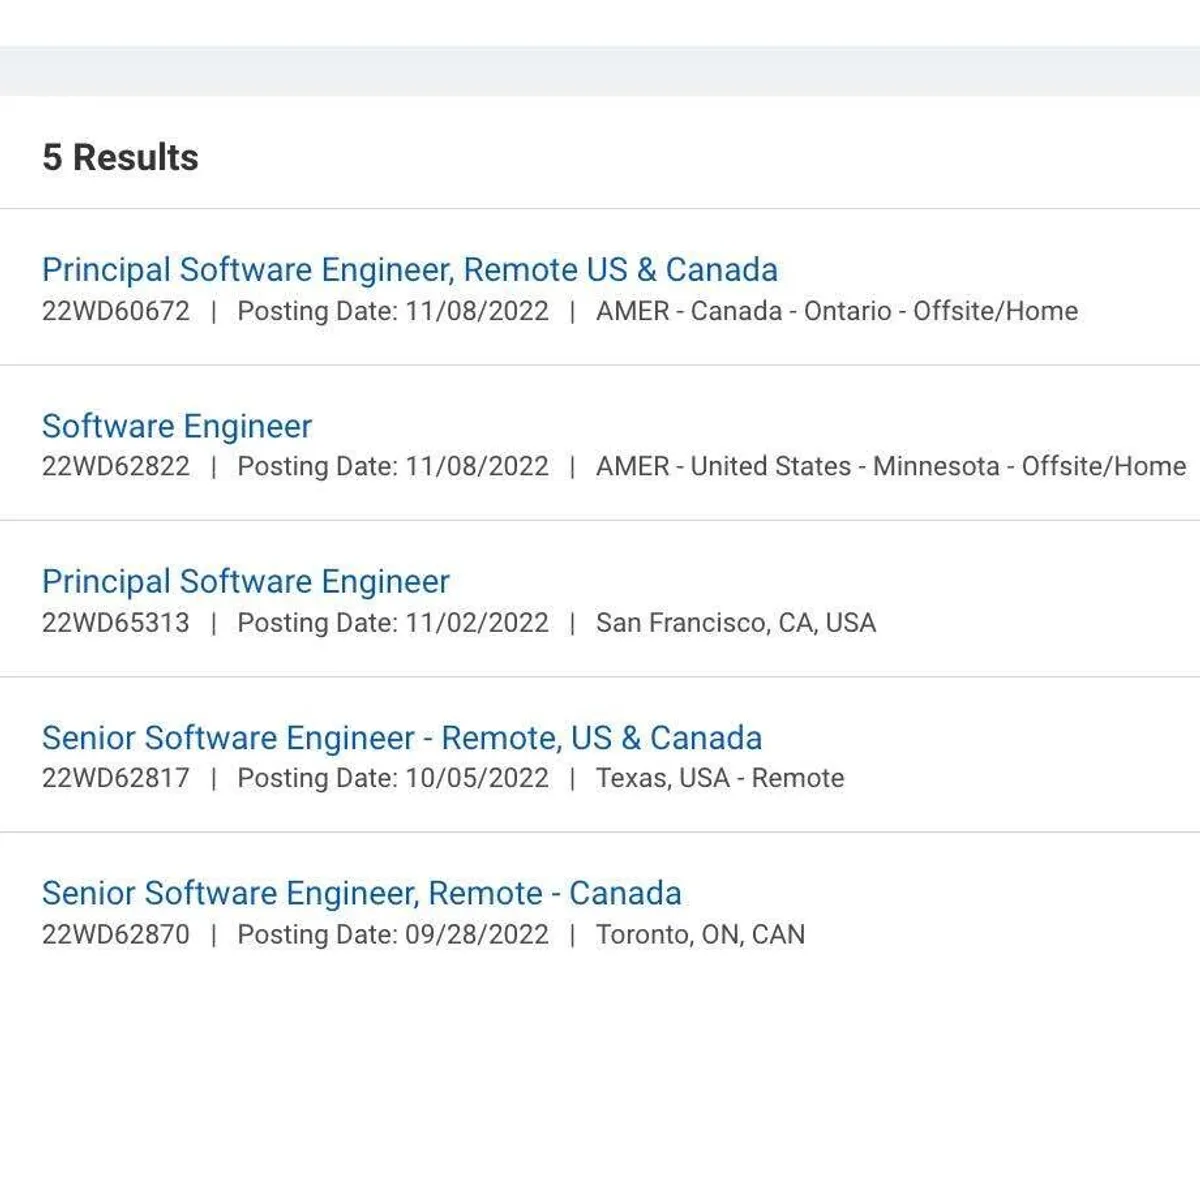1200x1200 pixels.
Task: Click the 5 Results heading
Action: coord(120,158)
